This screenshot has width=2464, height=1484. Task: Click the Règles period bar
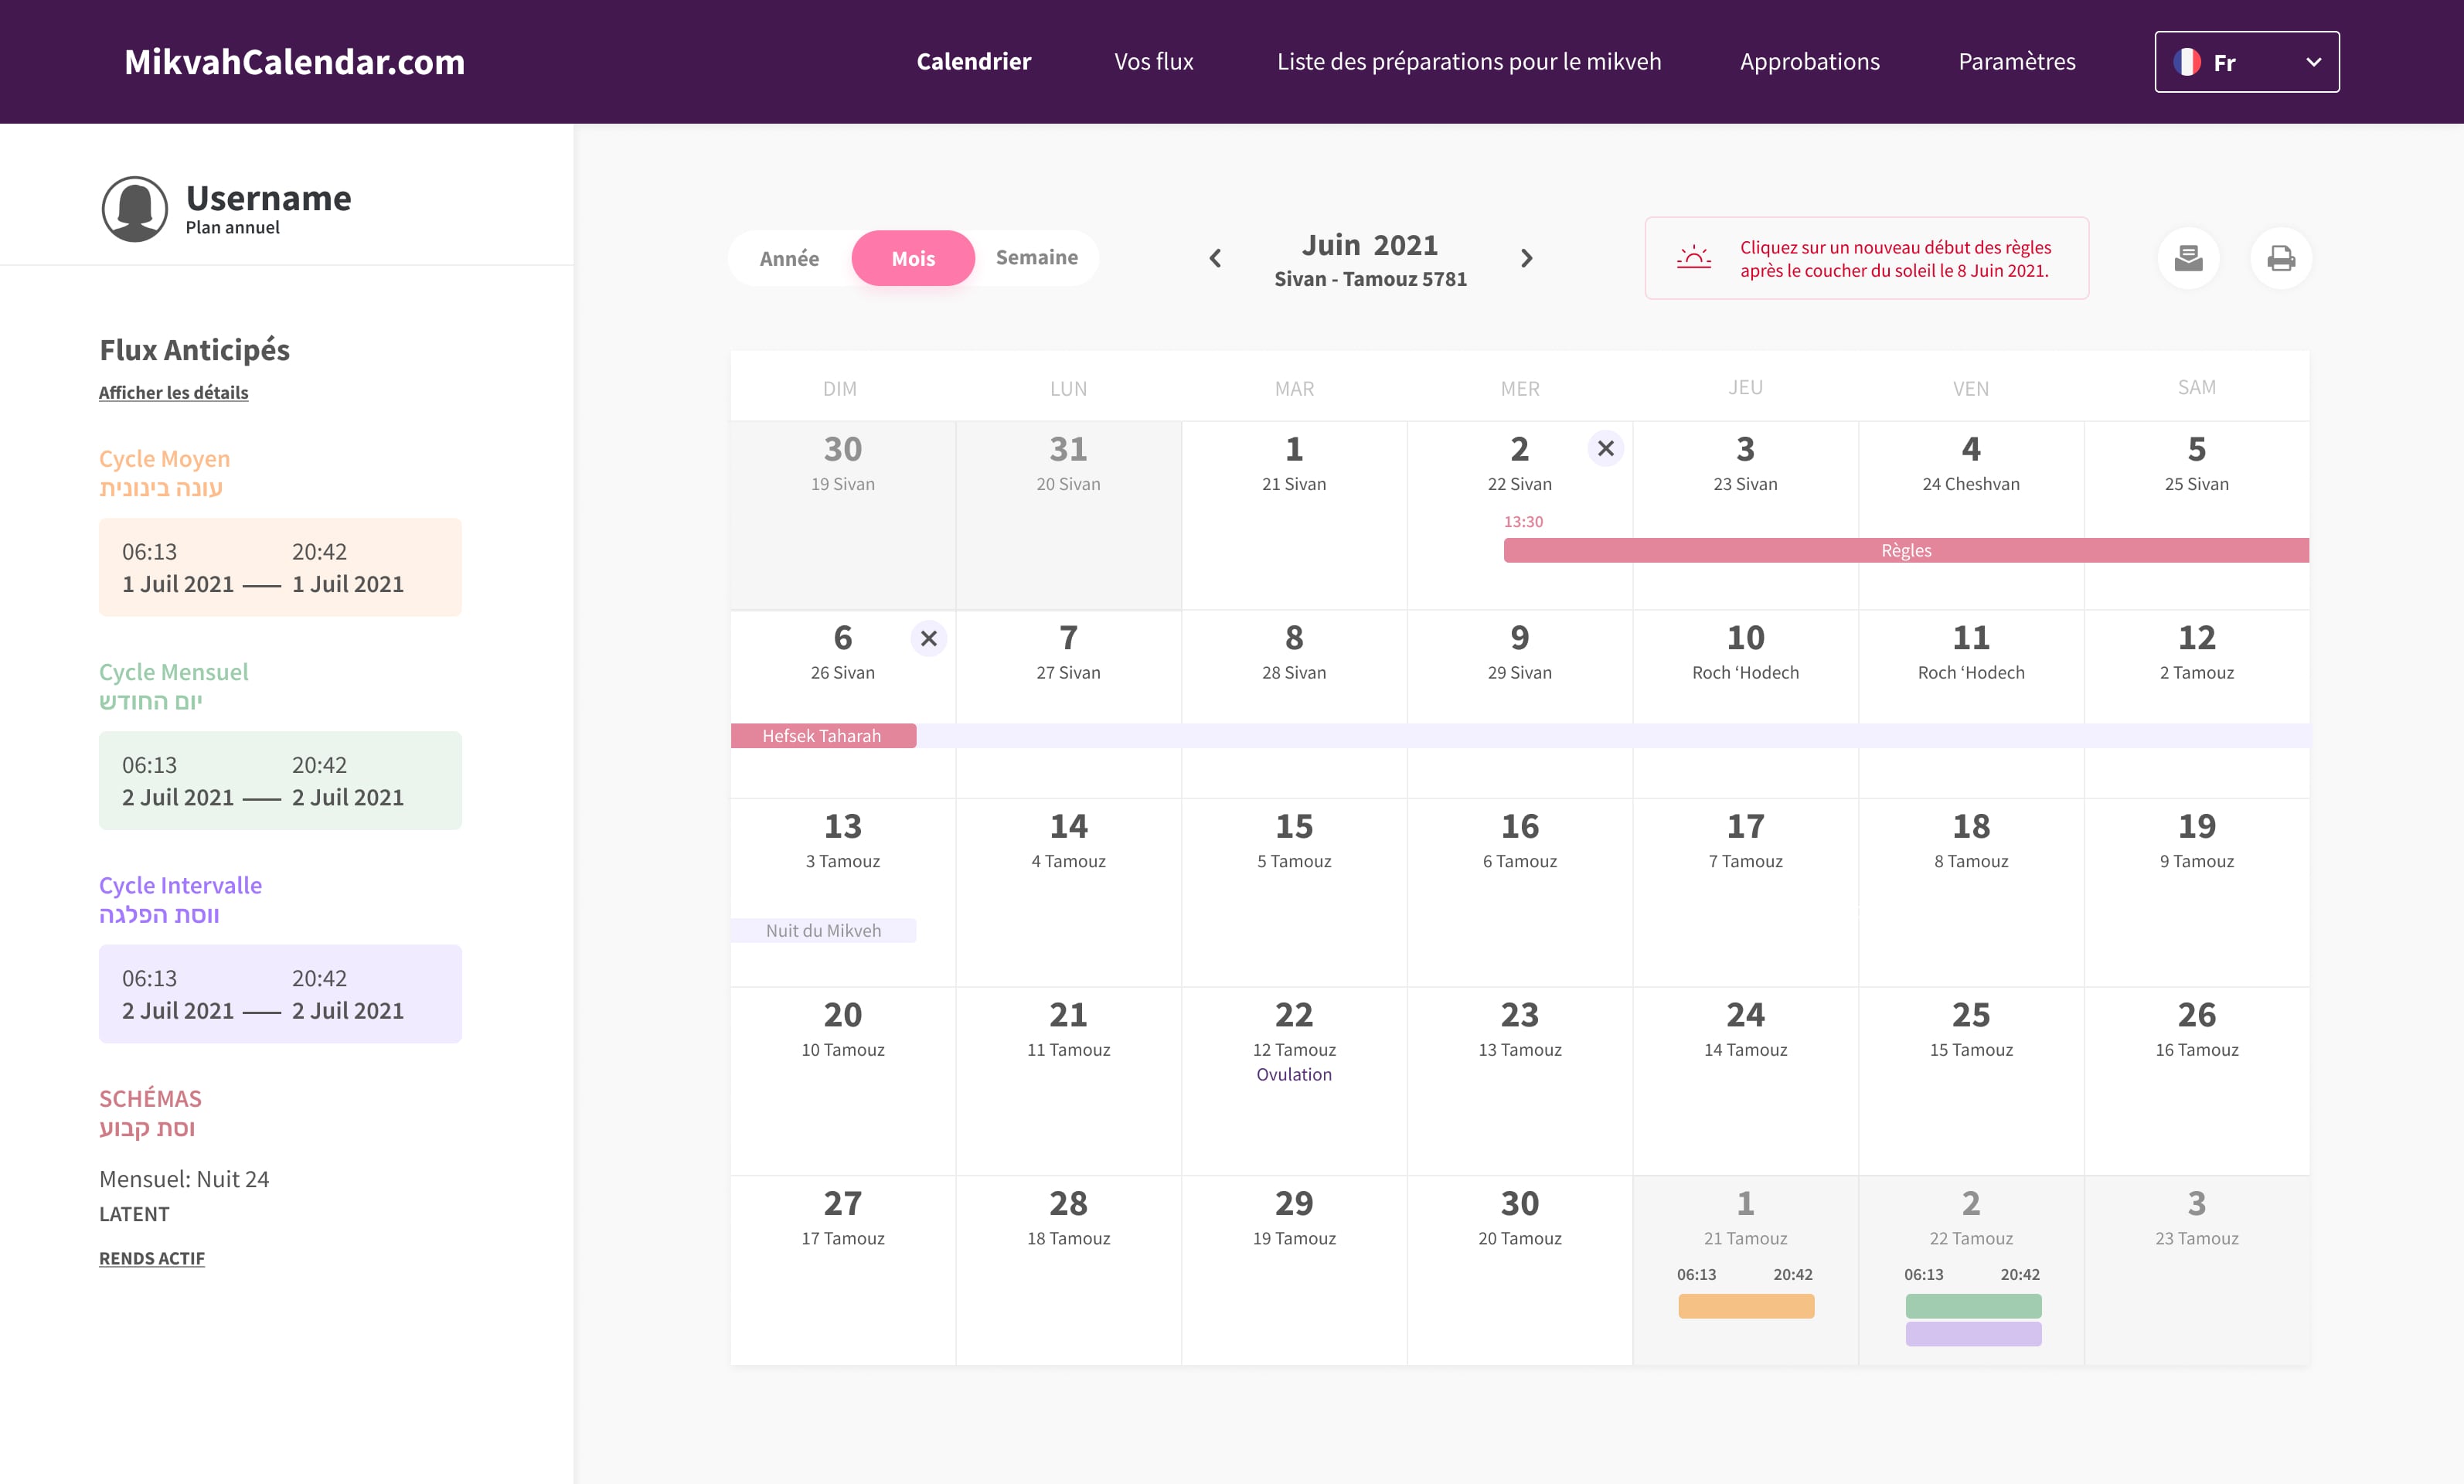point(1906,550)
